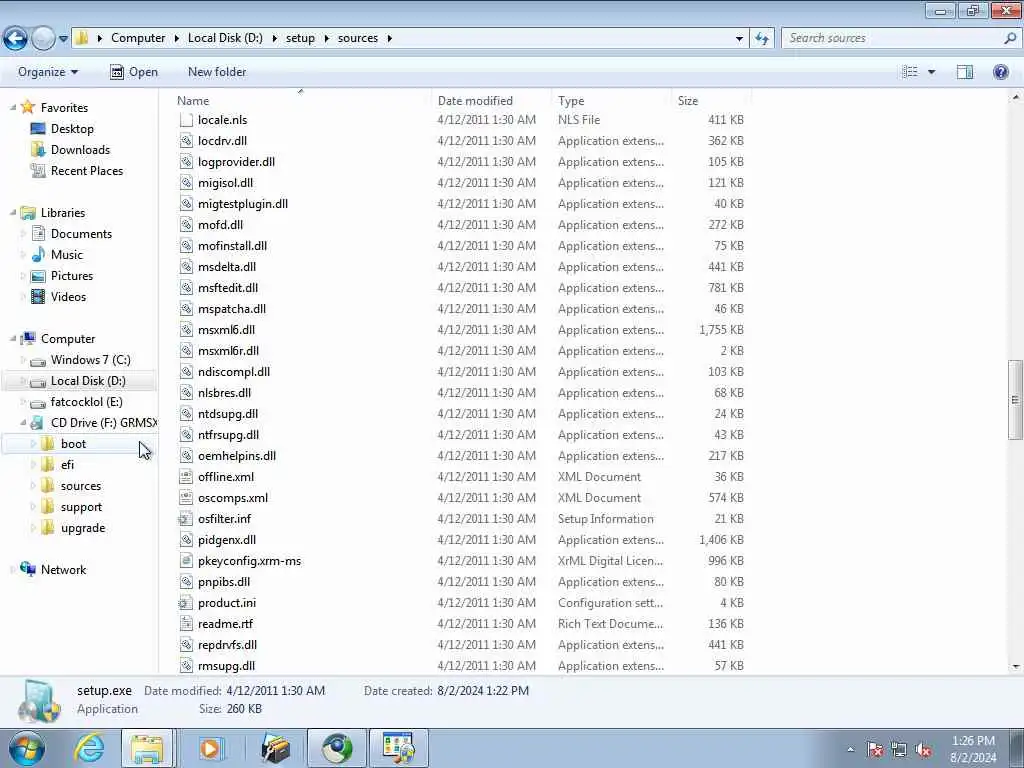The image size is (1024, 768).
Task: Select the fatcocklol (E:) drive
Action: (x=86, y=402)
